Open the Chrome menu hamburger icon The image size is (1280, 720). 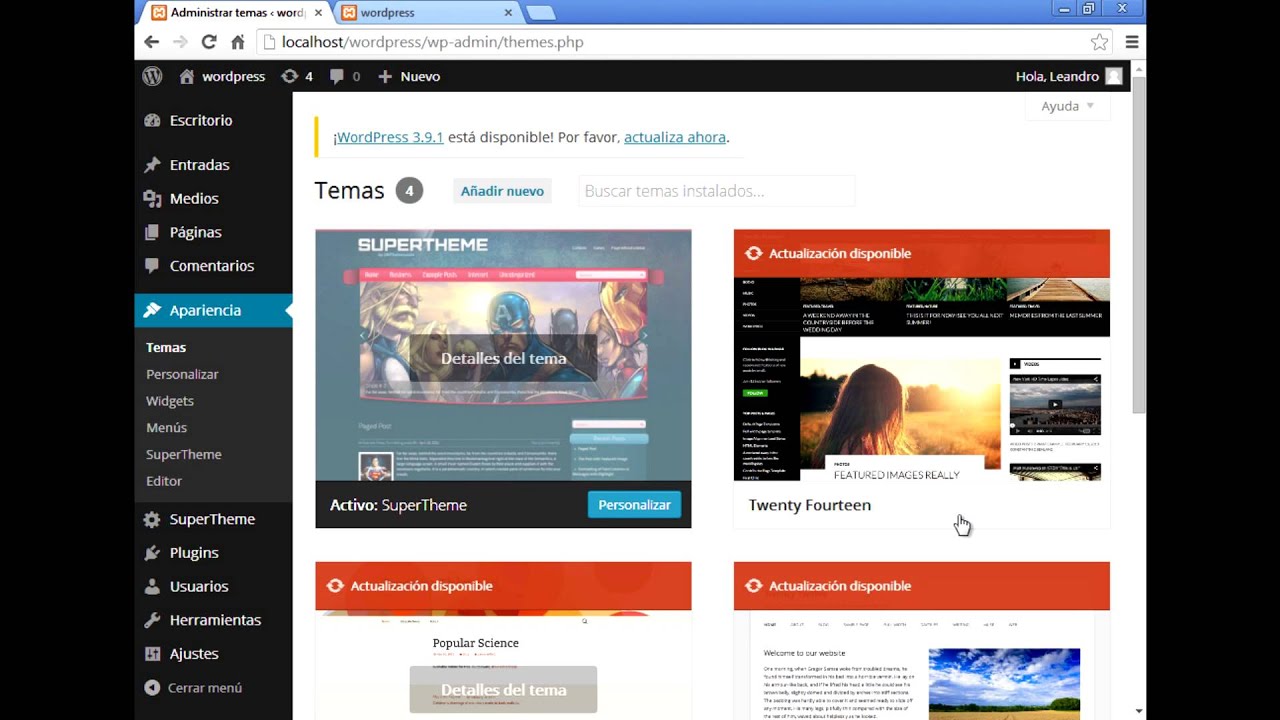1132,42
